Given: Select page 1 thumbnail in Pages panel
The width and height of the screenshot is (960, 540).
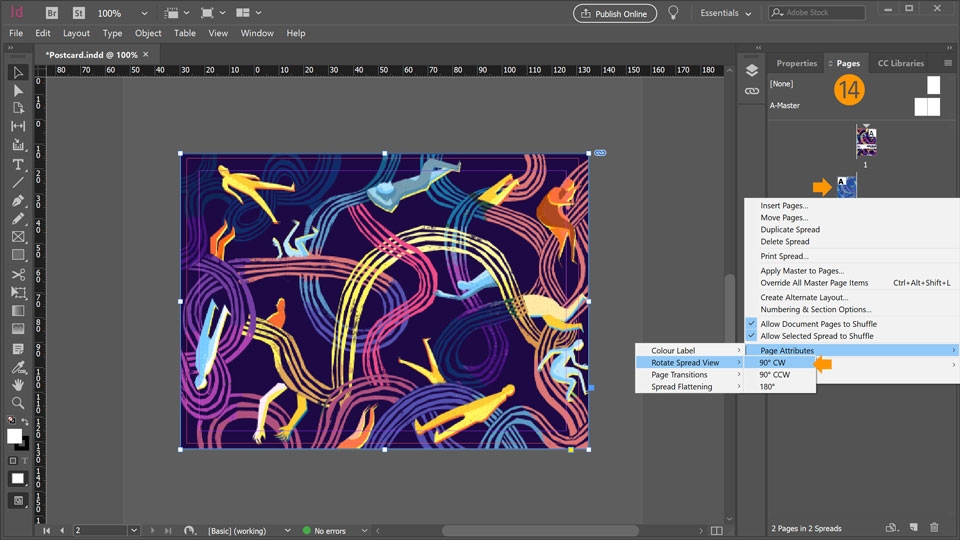Looking at the screenshot, I should click(x=866, y=142).
